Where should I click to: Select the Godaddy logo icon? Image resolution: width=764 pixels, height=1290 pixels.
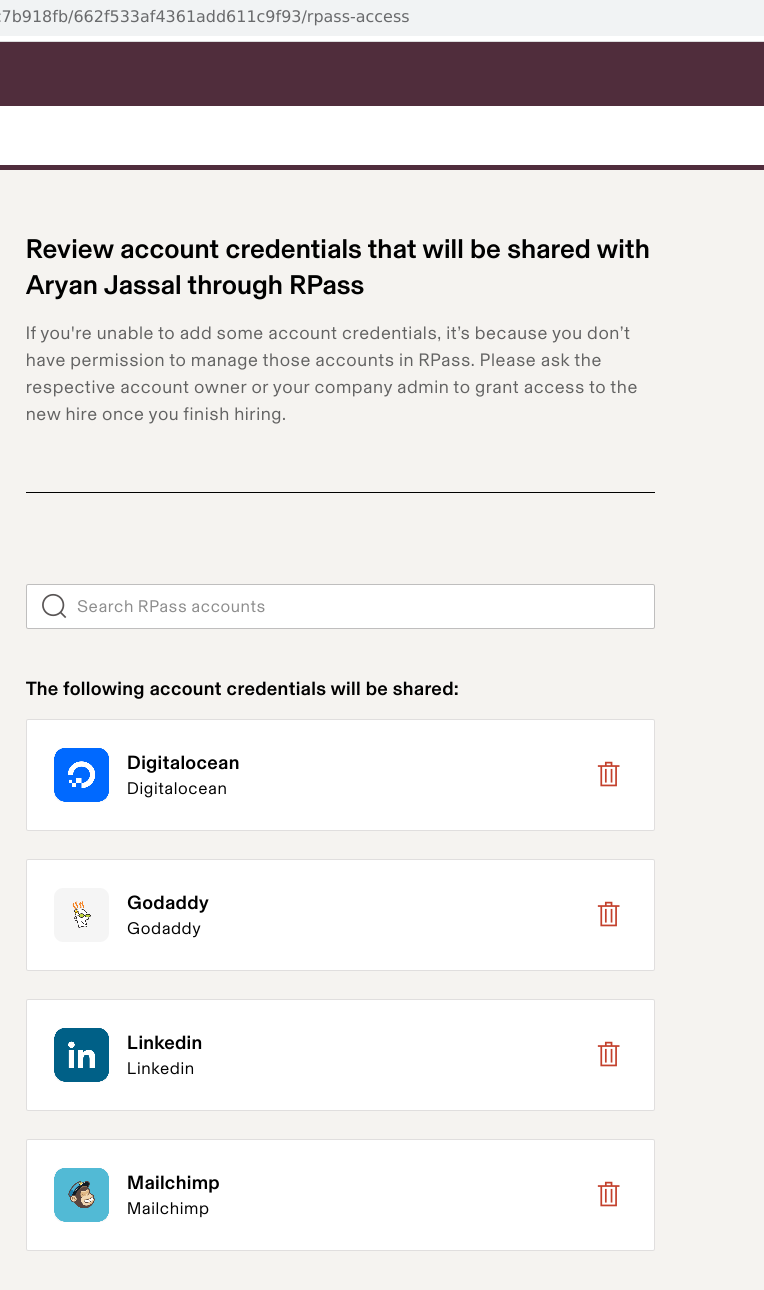pyautogui.click(x=81, y=915)
